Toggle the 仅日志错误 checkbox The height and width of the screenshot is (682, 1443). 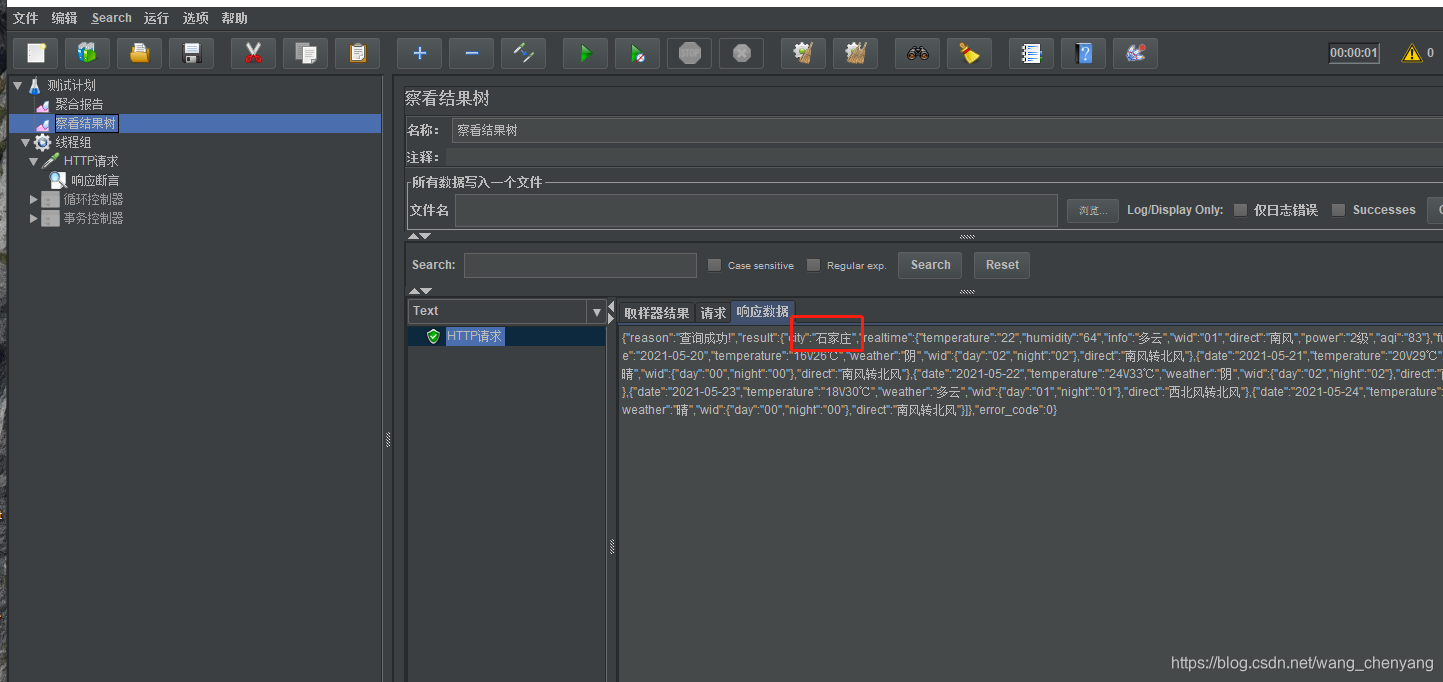(1240, 210)
